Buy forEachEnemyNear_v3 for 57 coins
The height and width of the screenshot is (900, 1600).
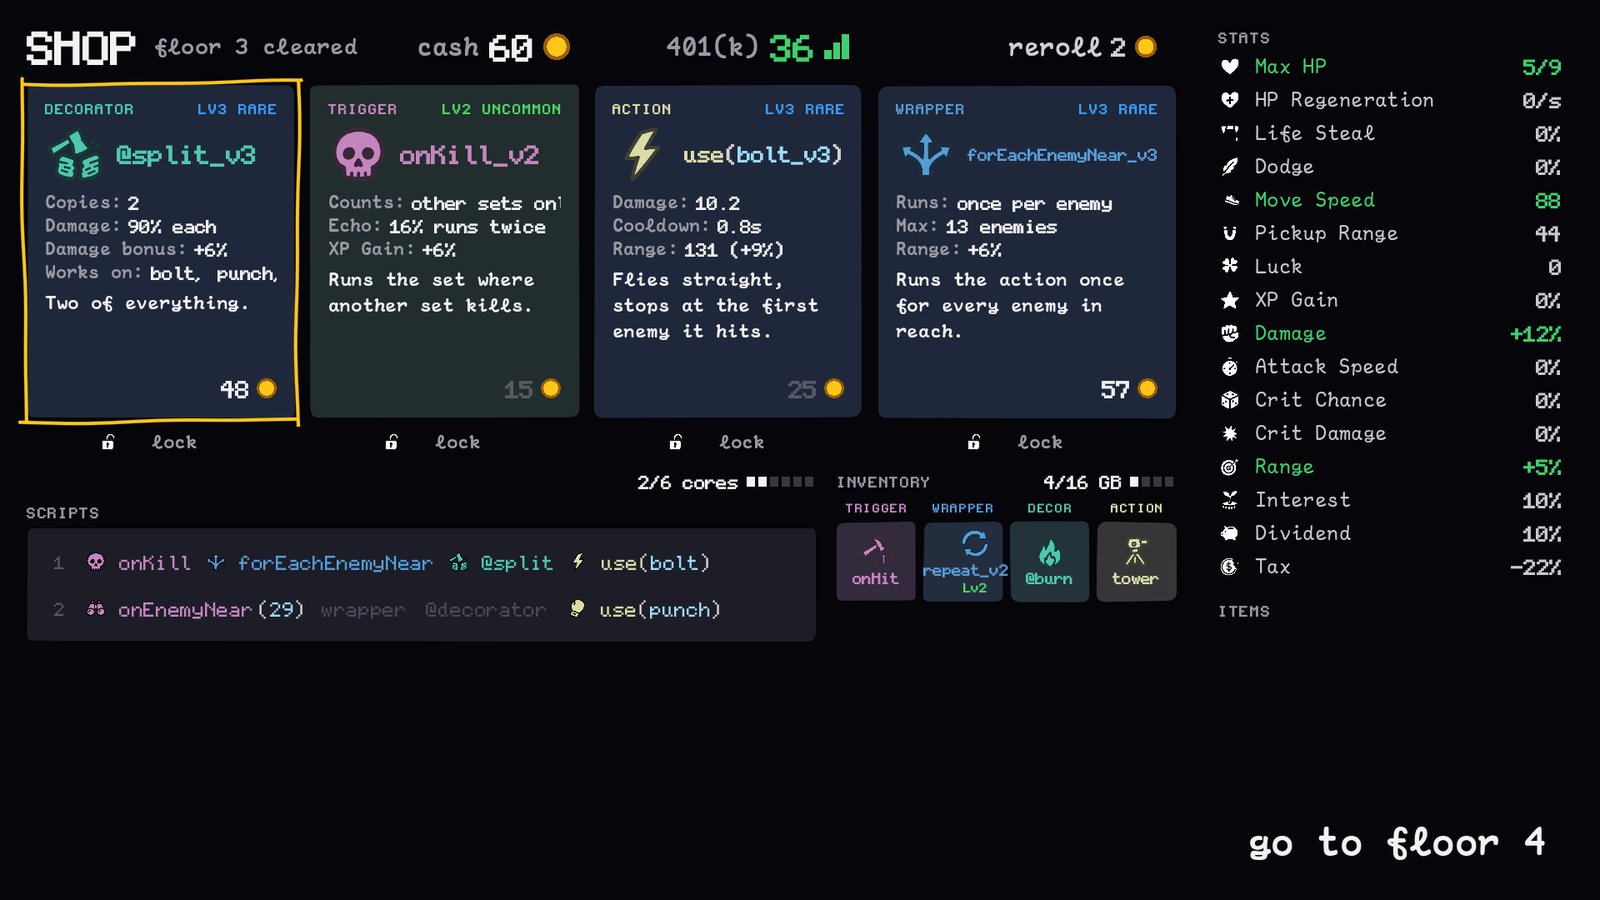coord(1027,251)
